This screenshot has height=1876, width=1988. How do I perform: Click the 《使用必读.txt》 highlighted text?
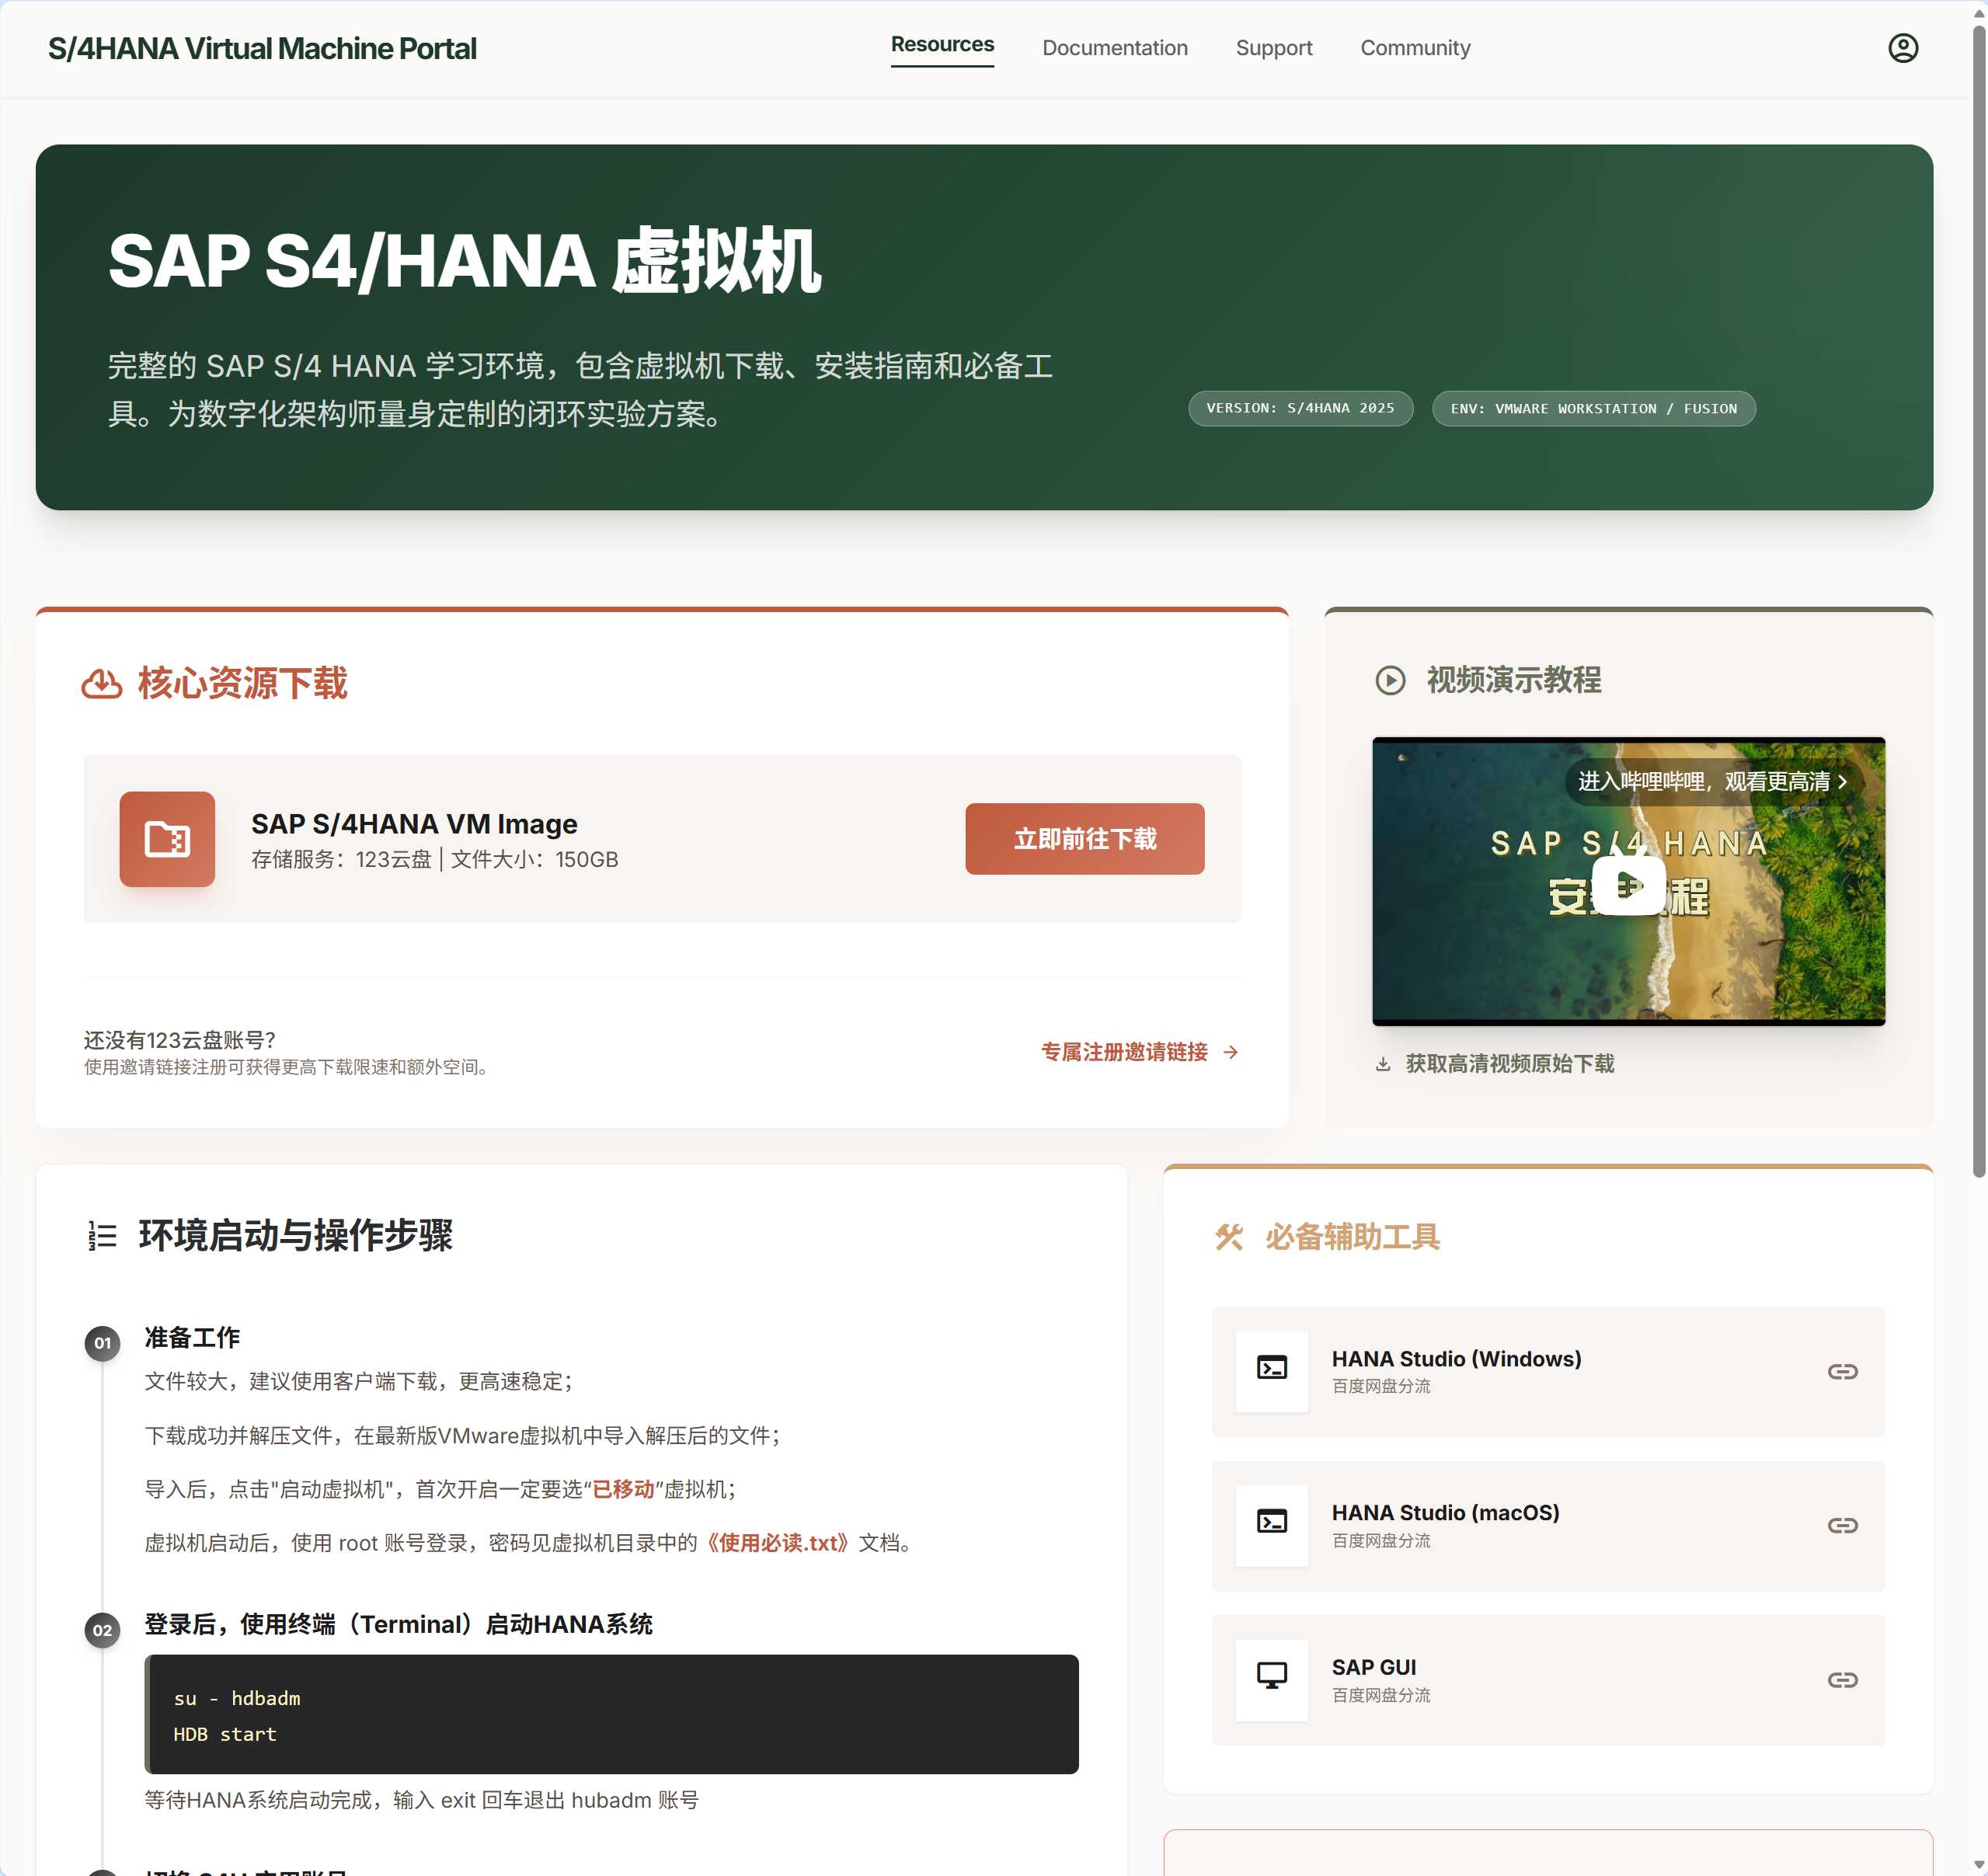[x=777, y=1543]
